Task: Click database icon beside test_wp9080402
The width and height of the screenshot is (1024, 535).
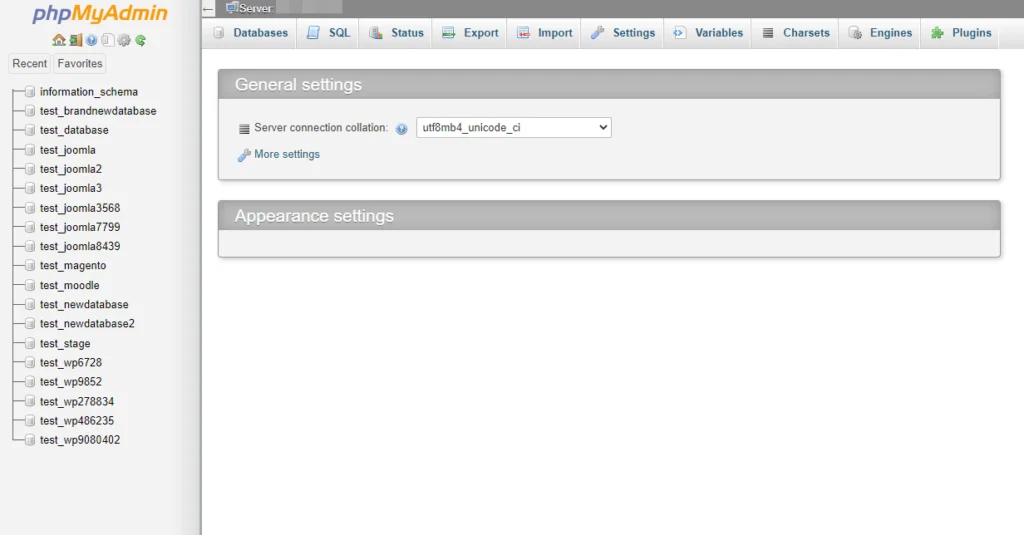Action: 29,440
